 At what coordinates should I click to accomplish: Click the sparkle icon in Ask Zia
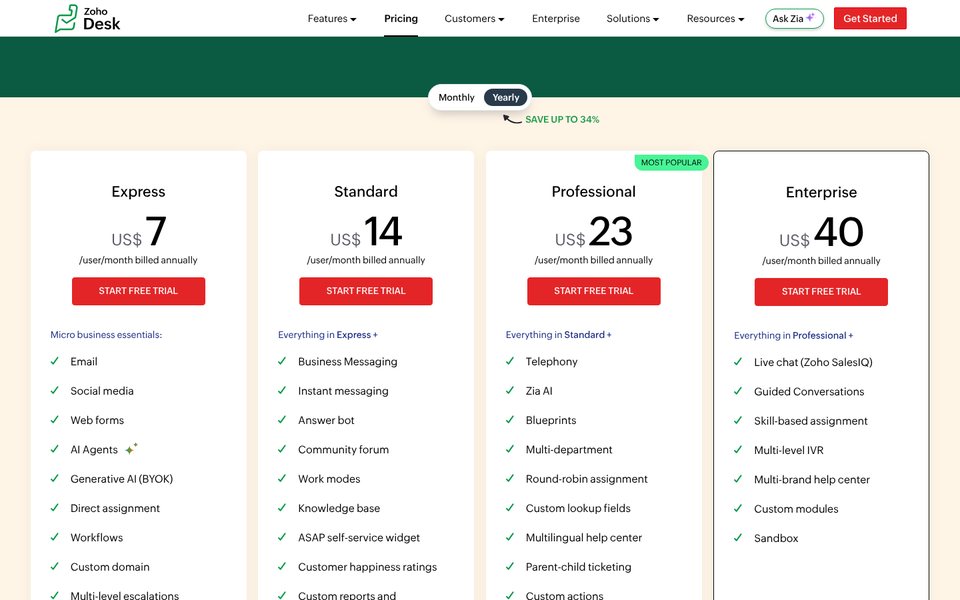point(810,18)
